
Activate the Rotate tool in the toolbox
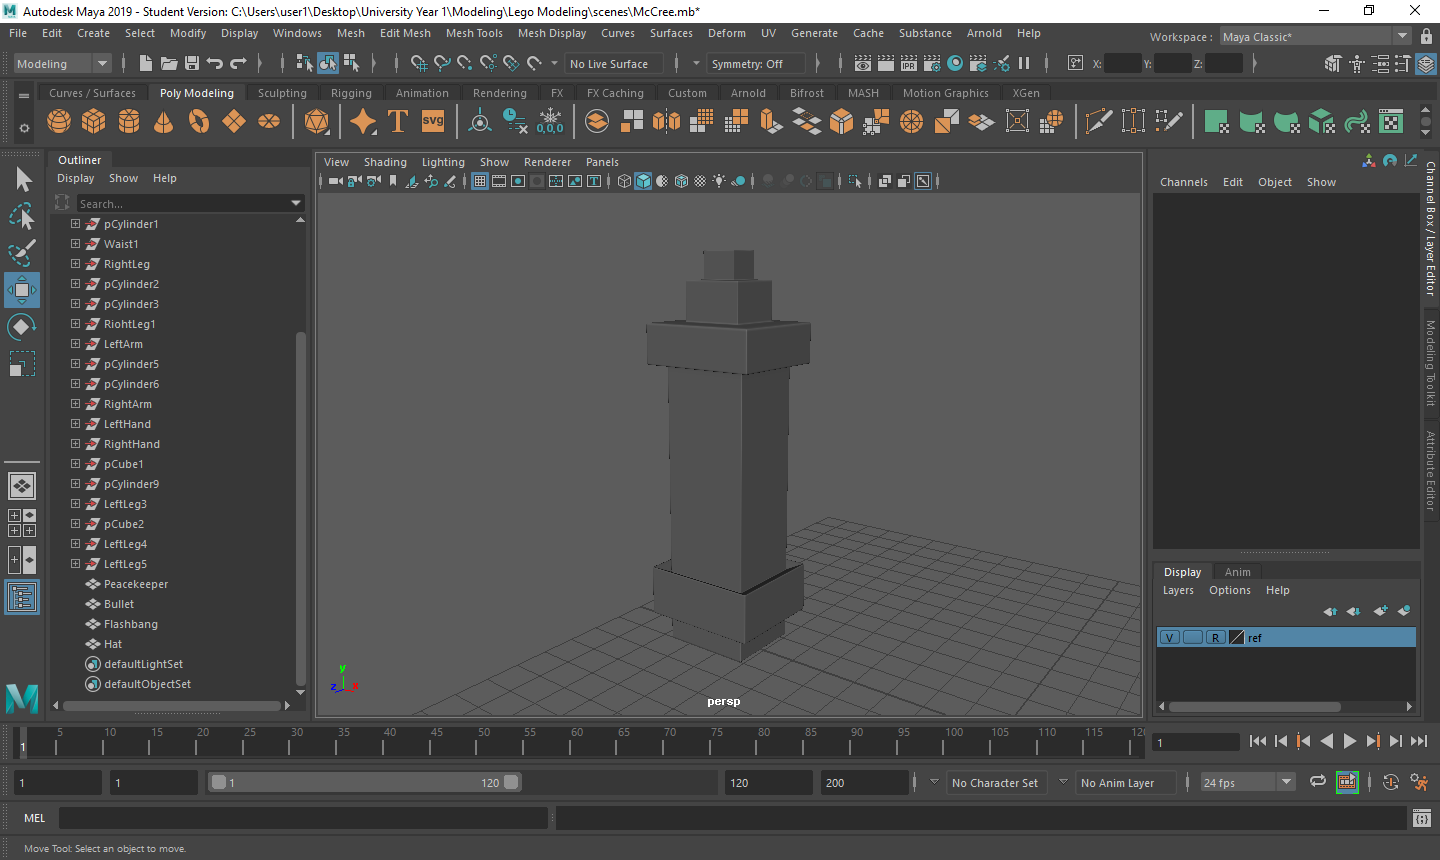[21, 327]
